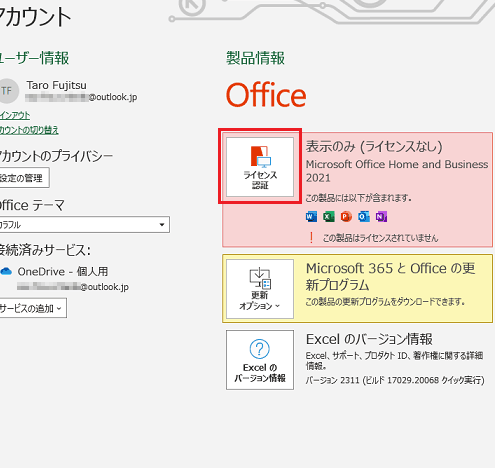Click the 設定の管理 button
495x468 pixels.
point(25,178)
